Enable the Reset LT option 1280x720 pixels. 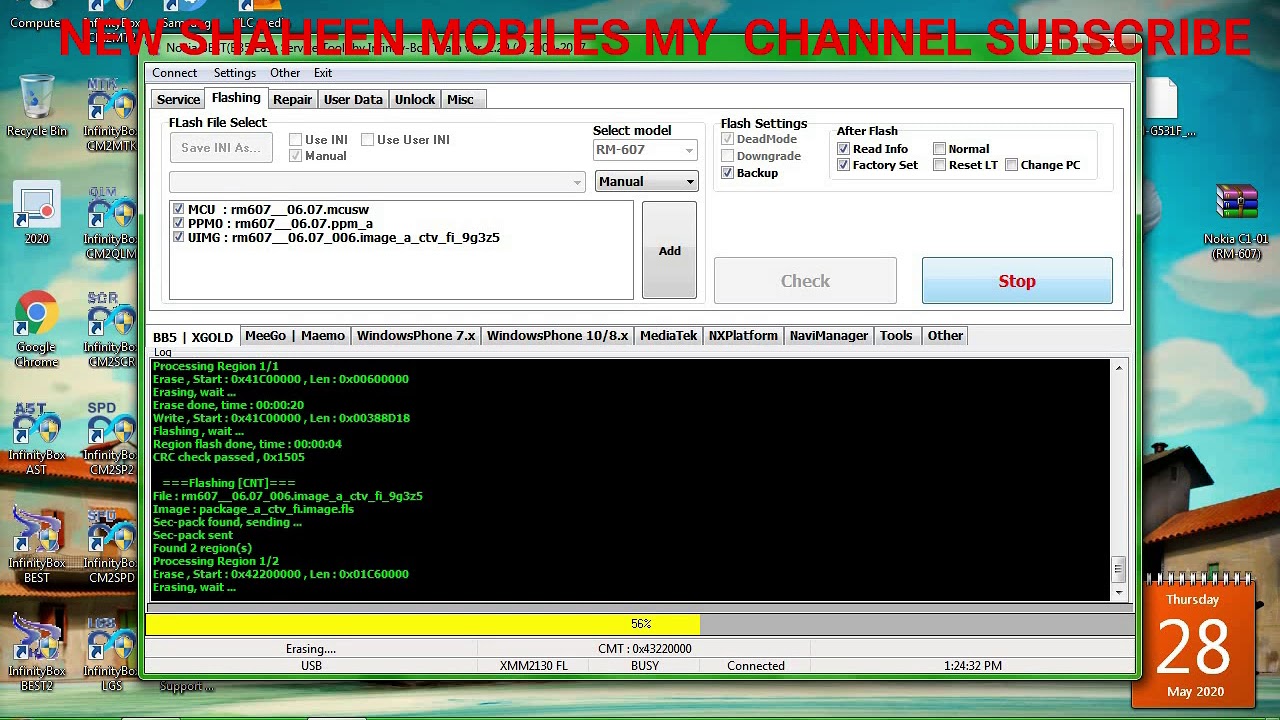tap(939, 165)
